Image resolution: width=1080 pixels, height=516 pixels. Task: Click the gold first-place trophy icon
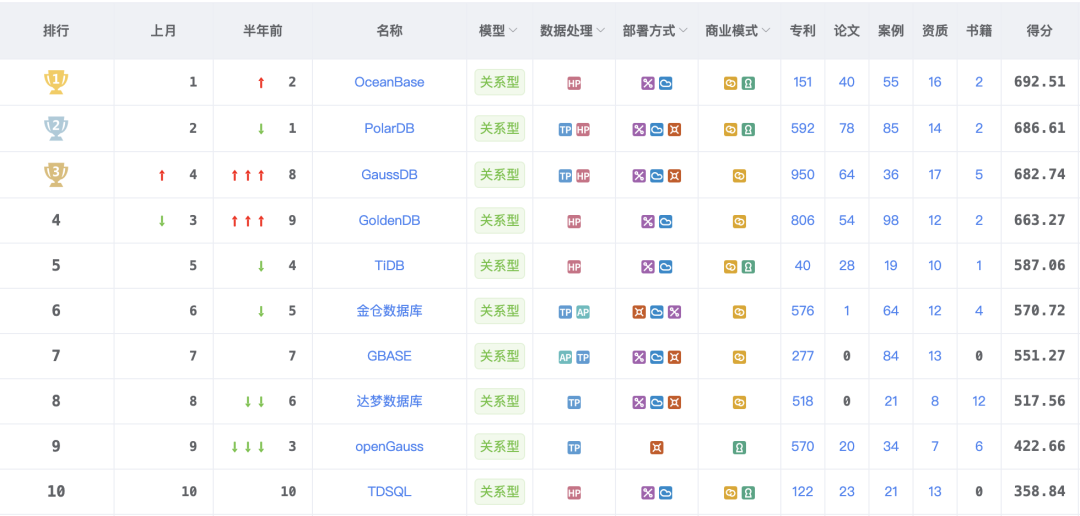click(x=56, y=82)
